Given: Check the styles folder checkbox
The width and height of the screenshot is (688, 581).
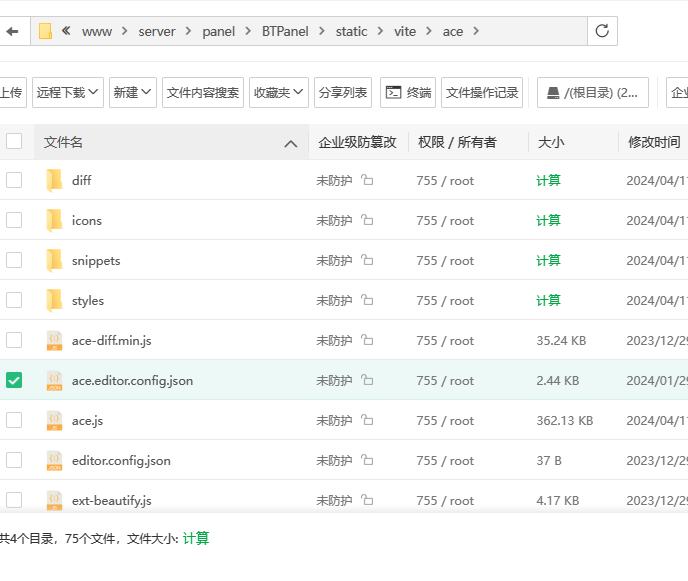Looking at the screenshot, I should coord(14,300).
